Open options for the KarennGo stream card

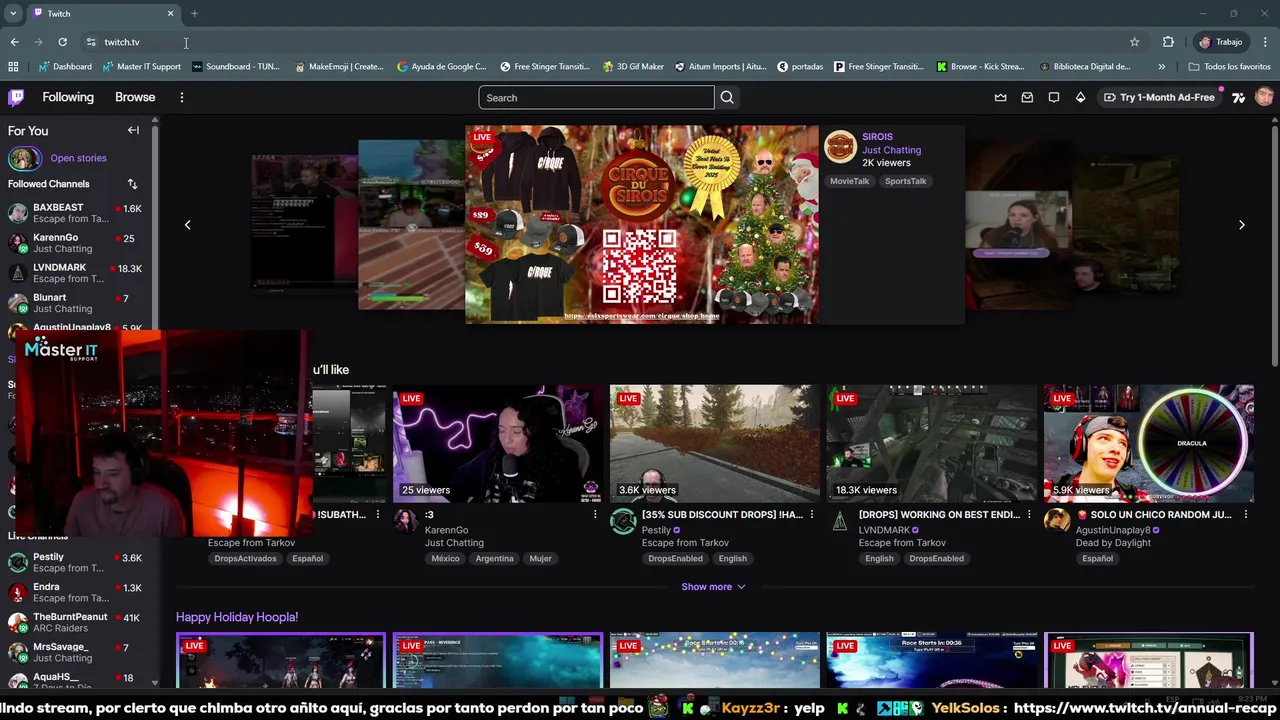[595, 515]
